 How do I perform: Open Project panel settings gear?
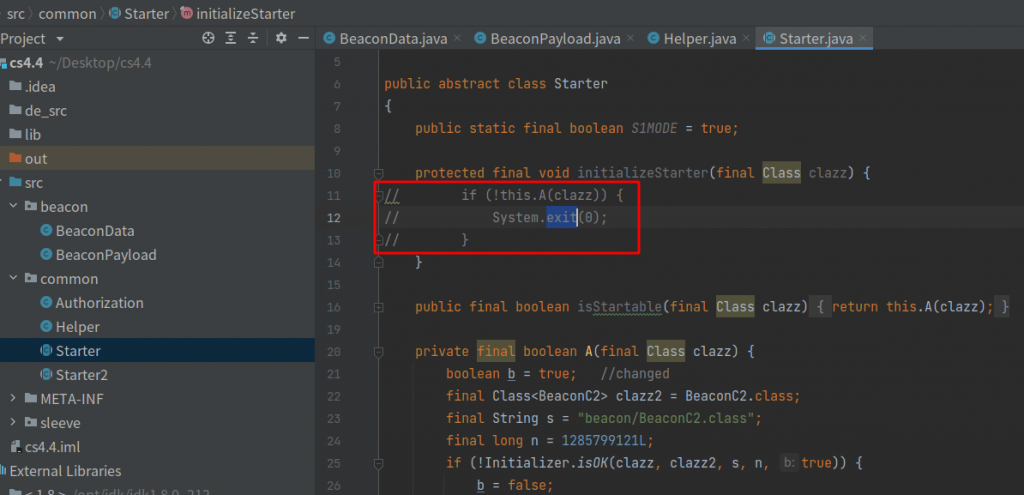point(281,39)
